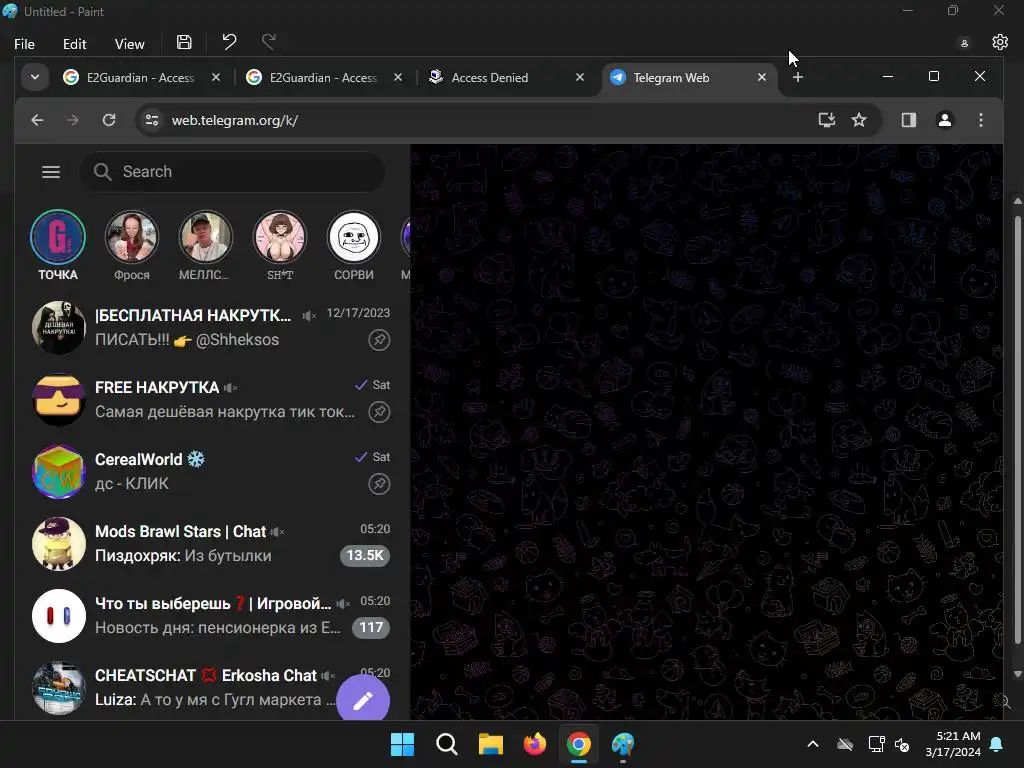
Task: Open the 5:21 AM clock
Action: [953, 744]
